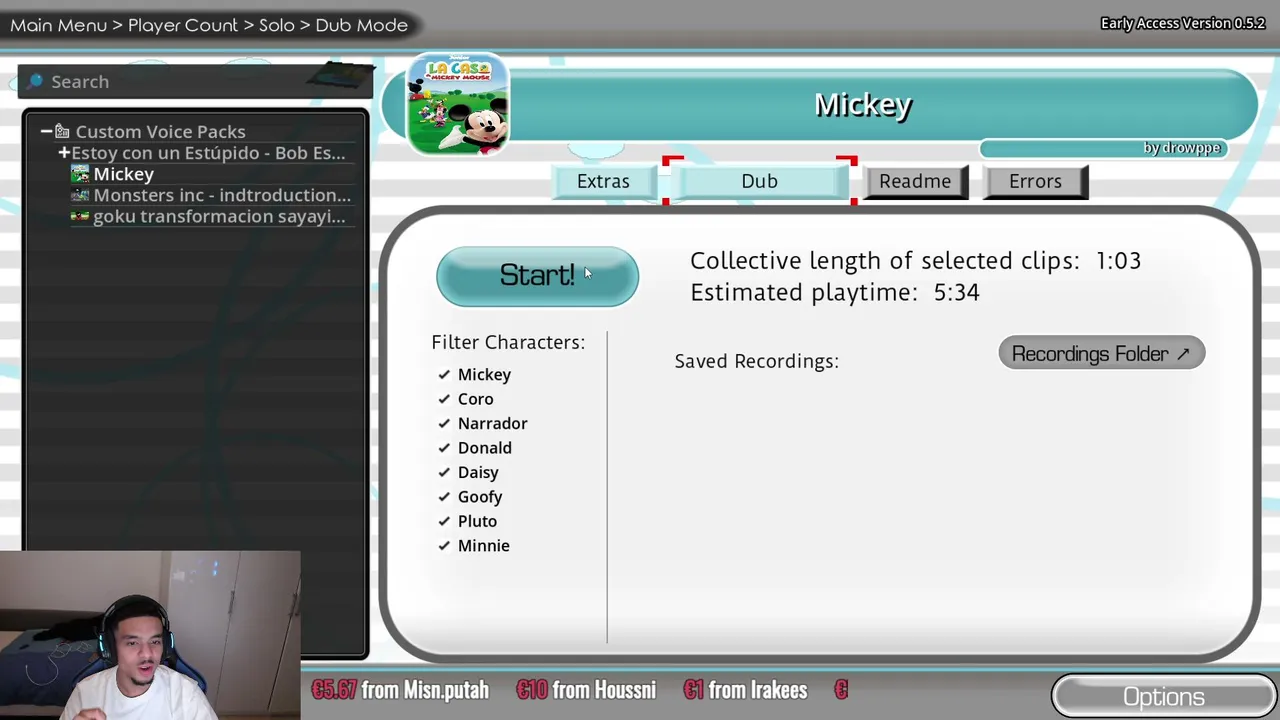This screenshot has width=1280, height=720.
Task: Open the Recordings Folder
Action: (x=1101, y=354)
